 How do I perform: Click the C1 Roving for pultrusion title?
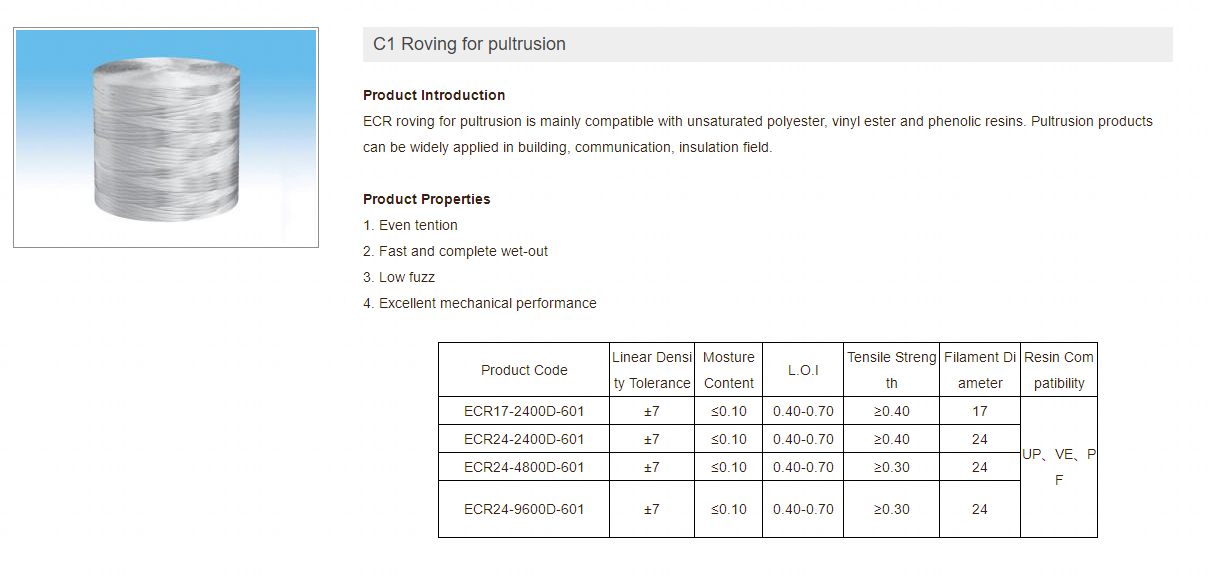click(x=469, y=44)
